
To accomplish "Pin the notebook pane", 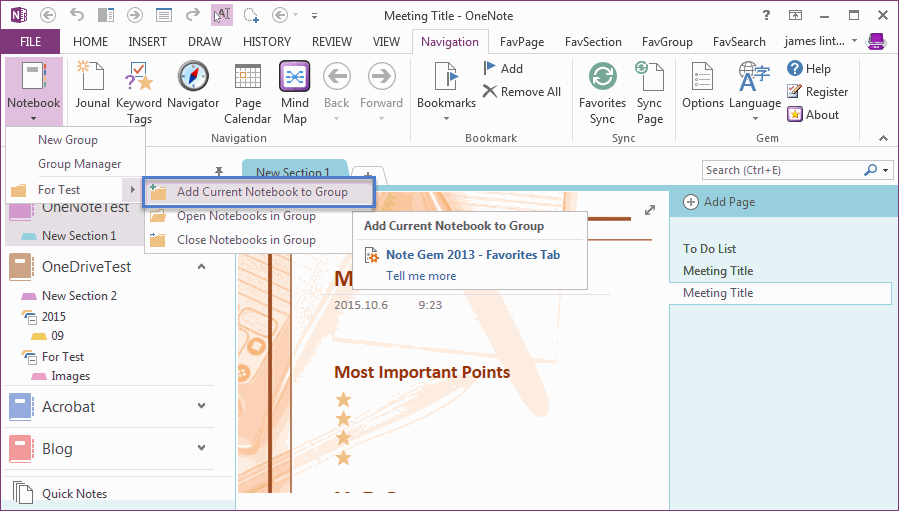I will click(x=218, y=171).
